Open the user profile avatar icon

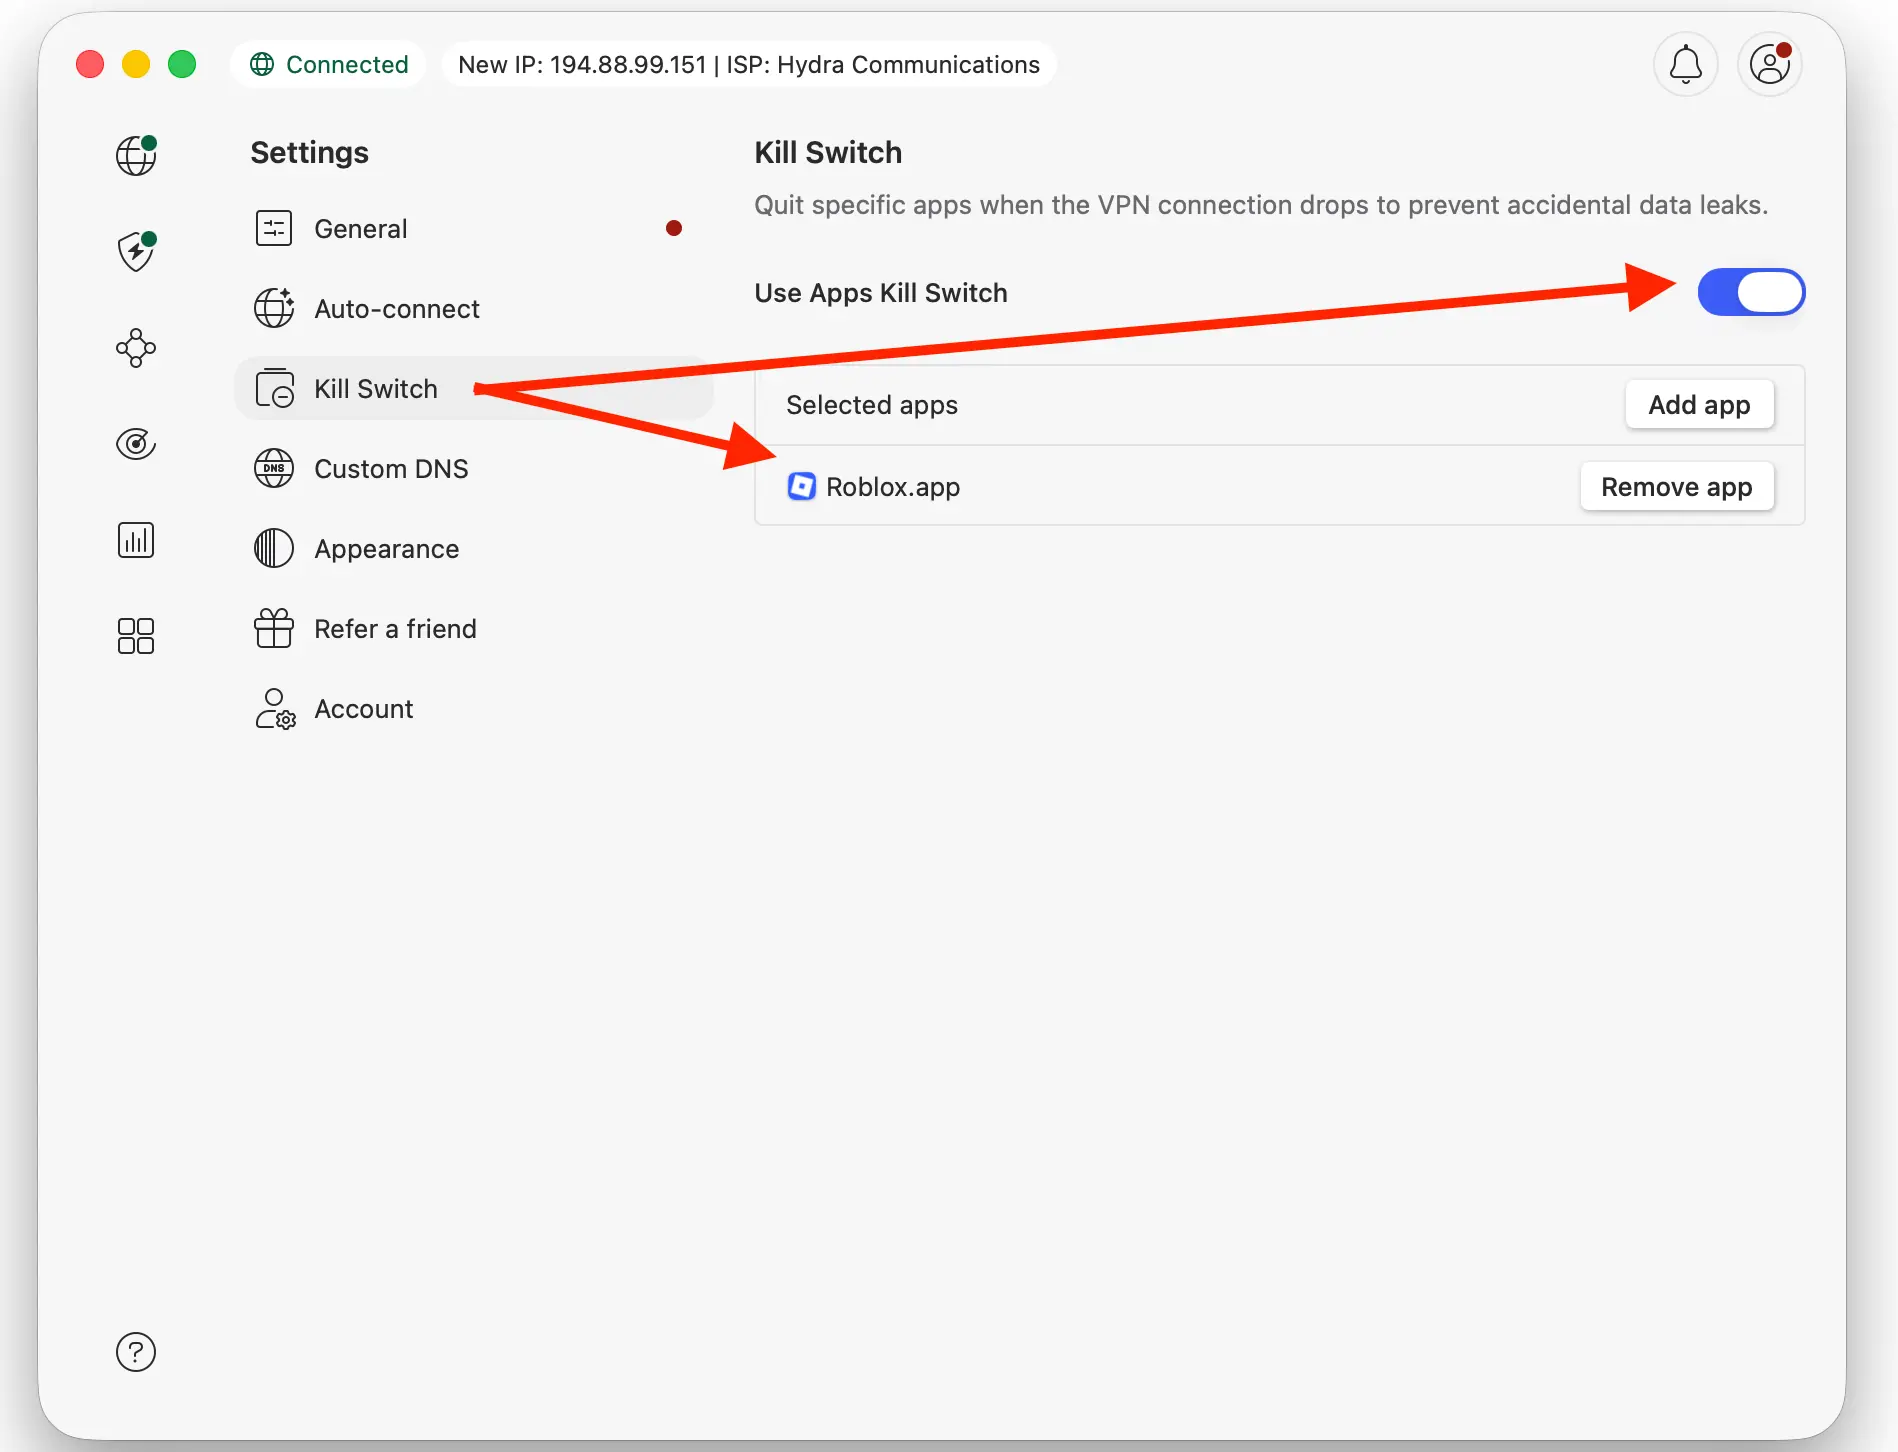click(x=1769, y=65)
